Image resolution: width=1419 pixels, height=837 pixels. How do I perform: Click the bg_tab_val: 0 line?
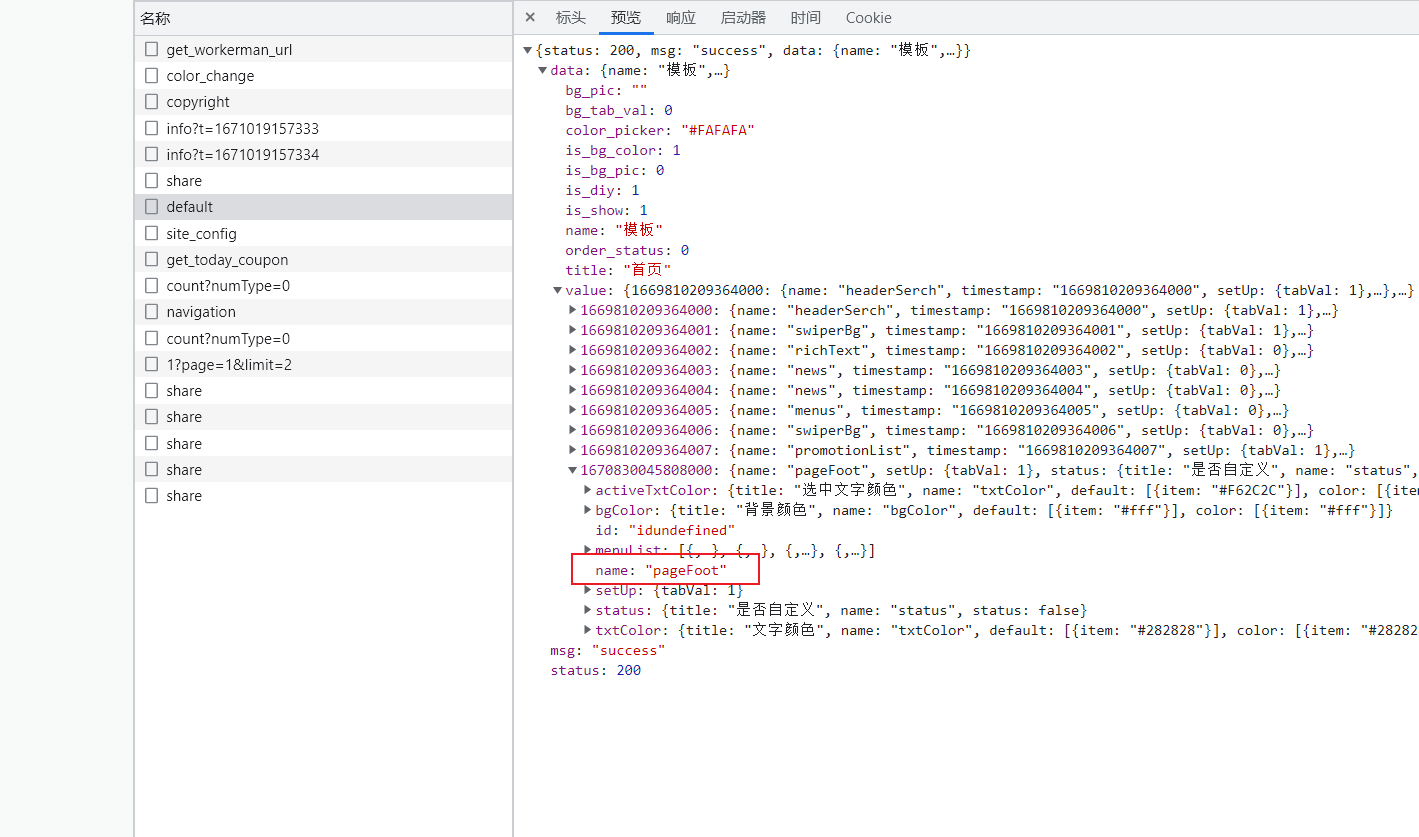(x=619, y=110)
